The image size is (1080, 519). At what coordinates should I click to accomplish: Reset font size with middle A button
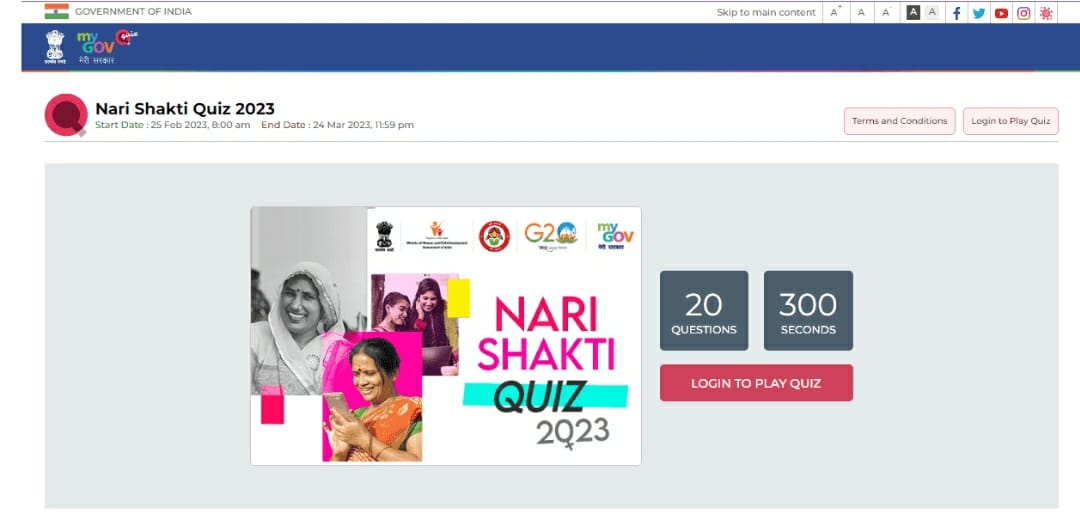(861, 12)
